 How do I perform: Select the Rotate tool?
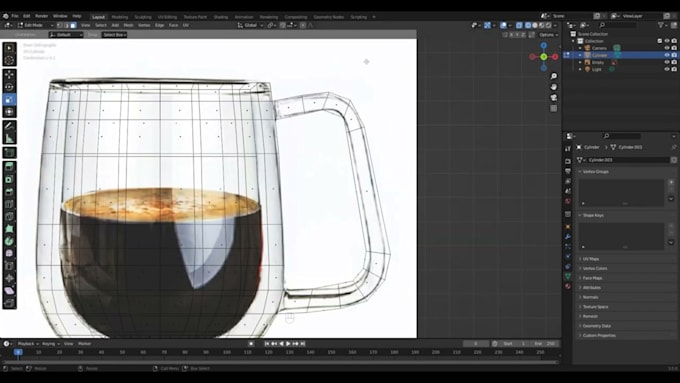[x=9, y=87]
